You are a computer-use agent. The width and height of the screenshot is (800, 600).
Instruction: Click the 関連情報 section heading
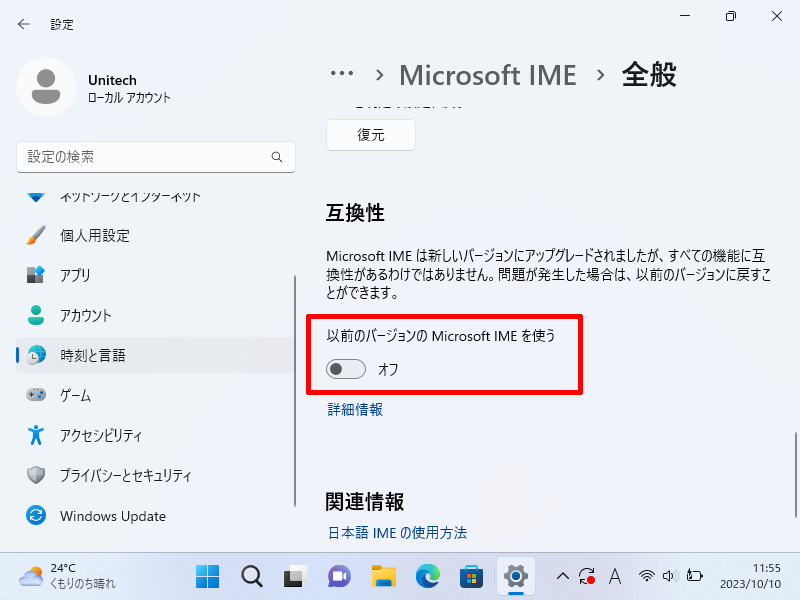pyautogui.click(x=365, y=502)
